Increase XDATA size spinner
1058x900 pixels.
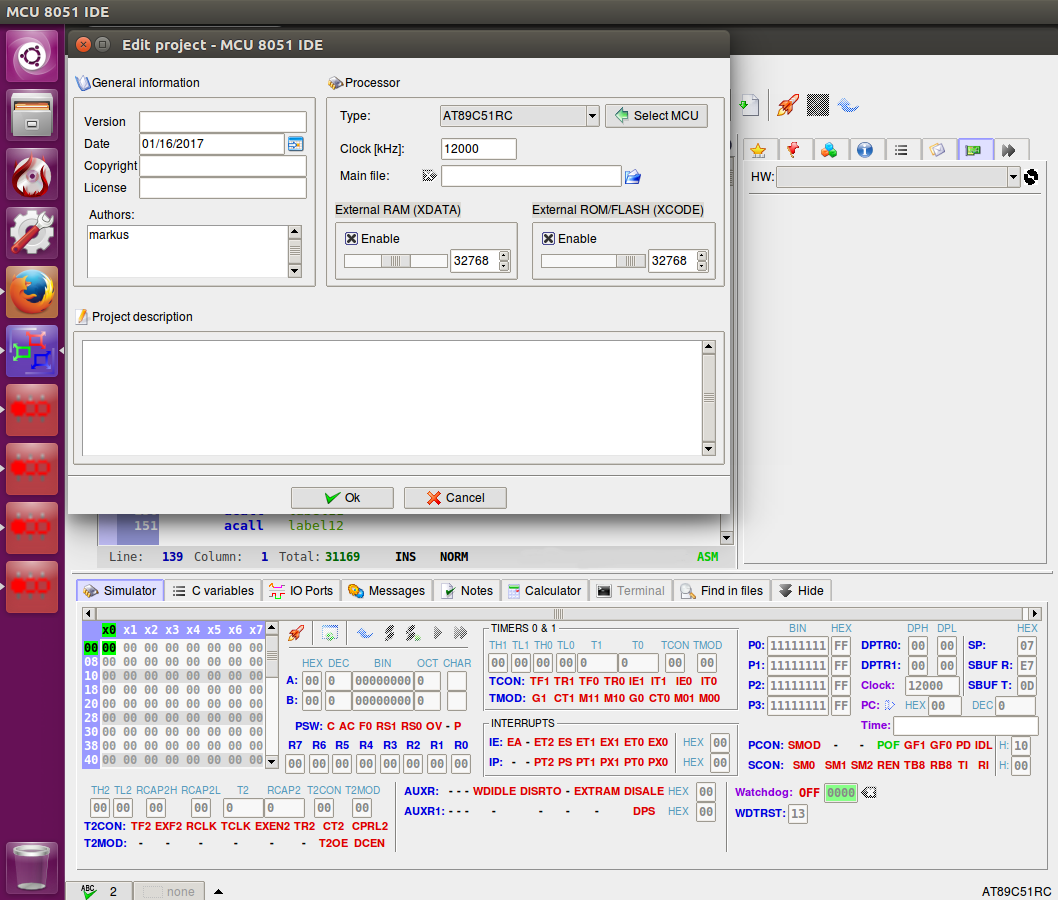click(504, 256)
